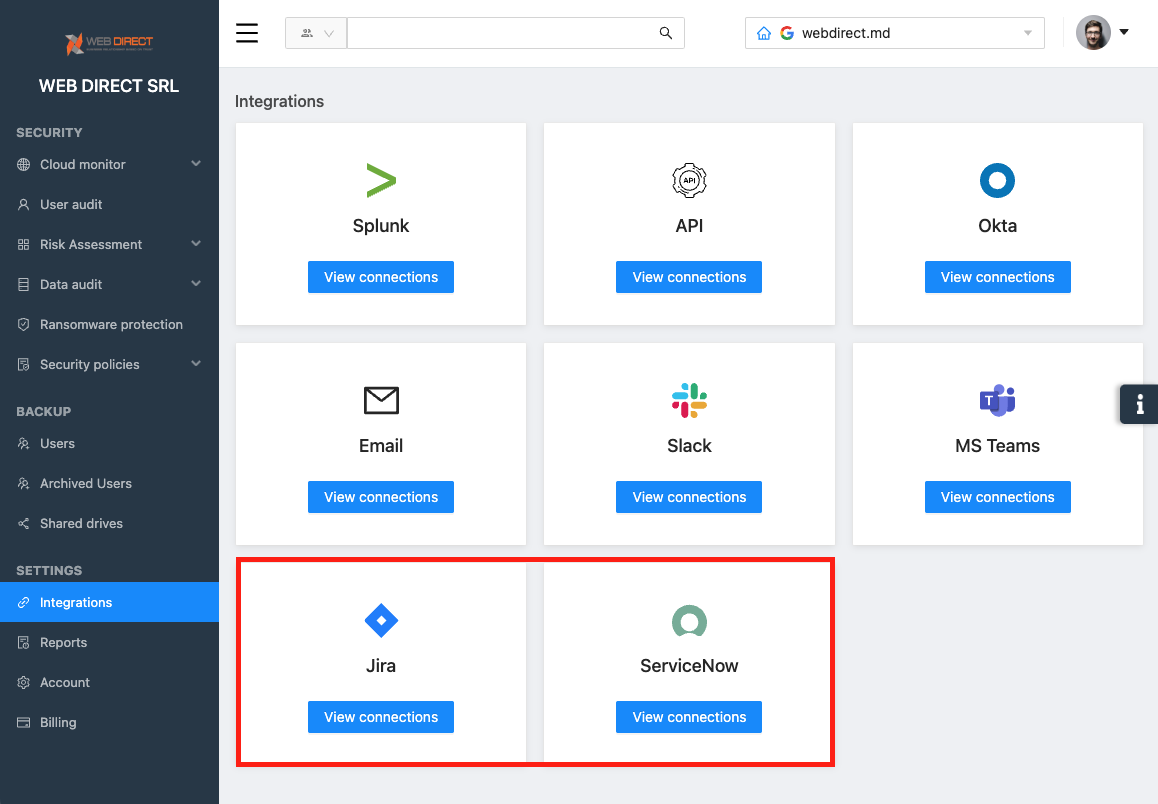Click the Ransomware protection shield icon
This screenshot has height=804, width=1158.
[x=24, y=324]
